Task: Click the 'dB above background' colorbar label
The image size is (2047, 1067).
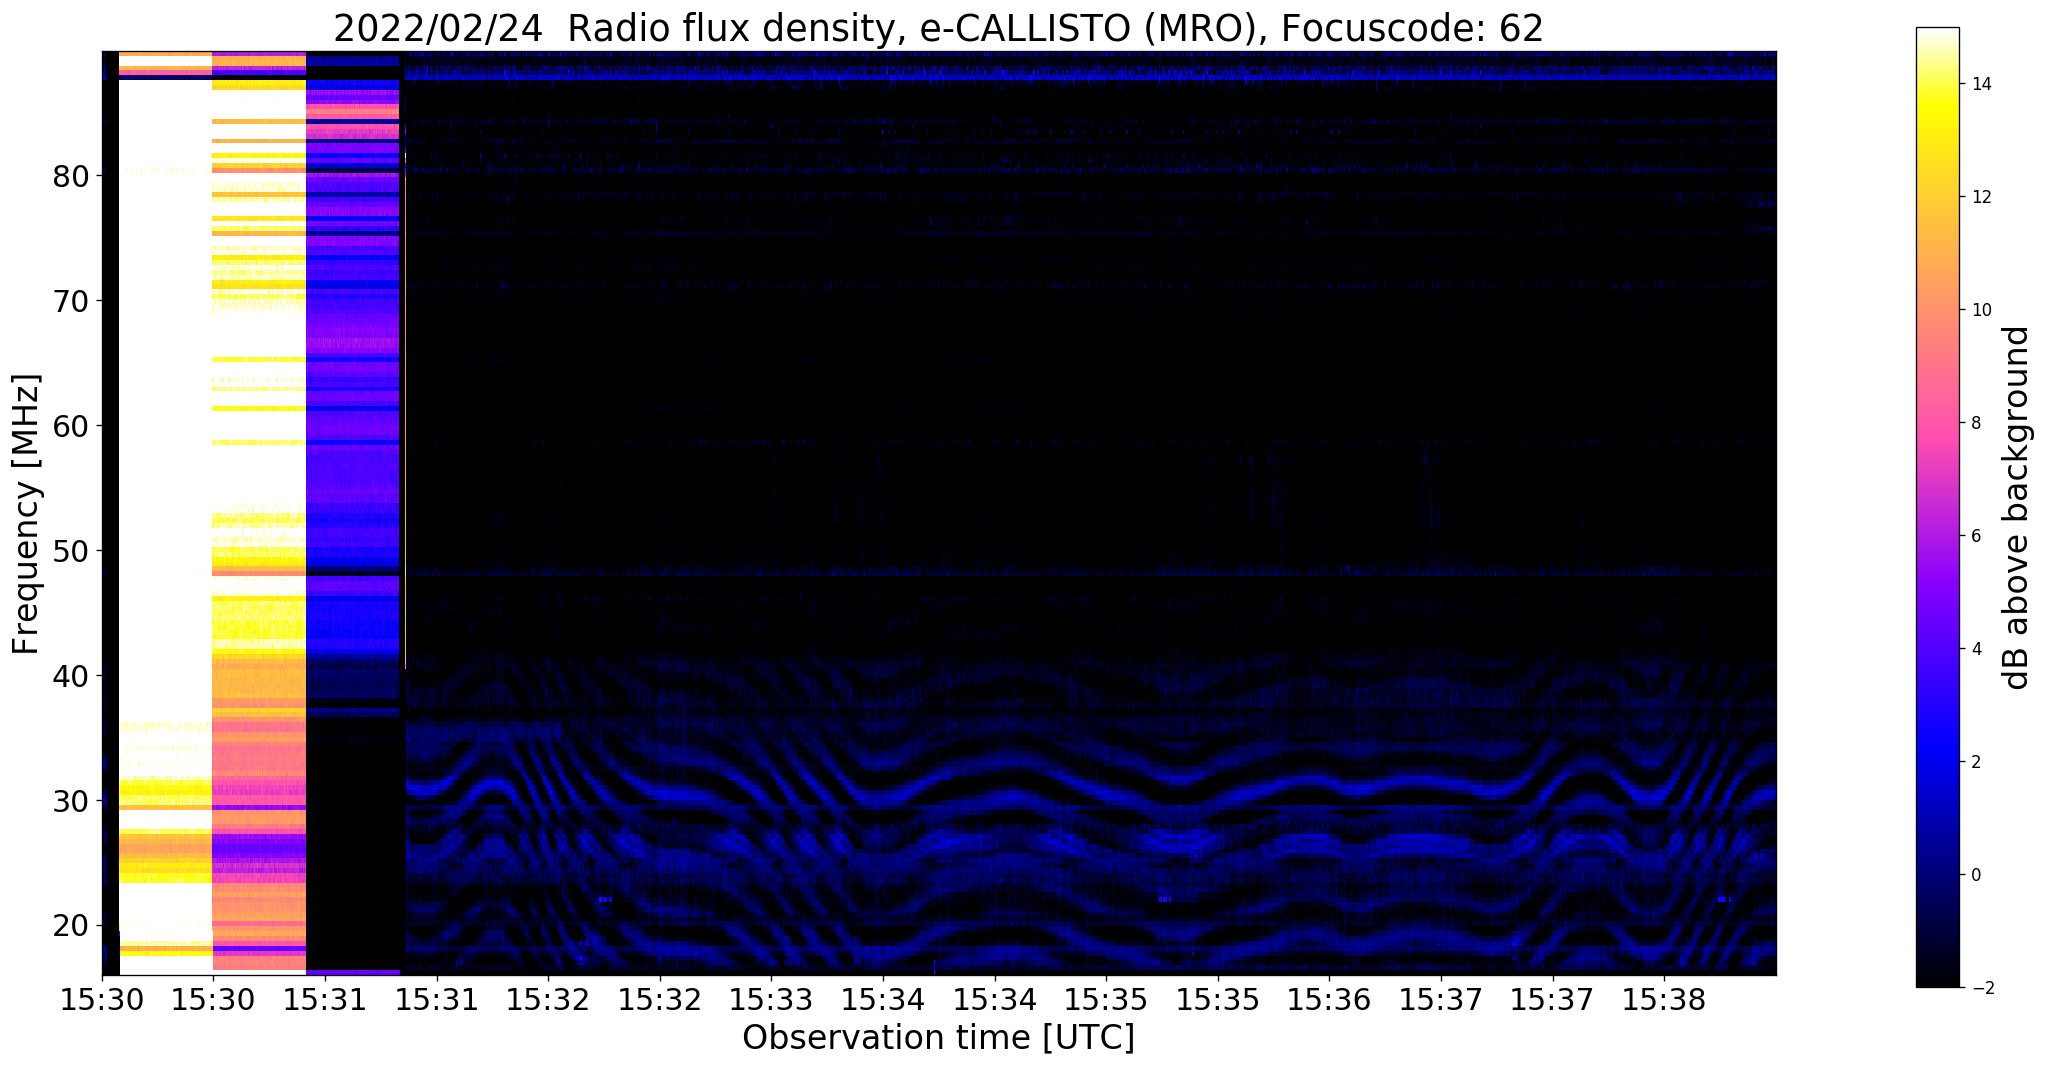Action: coord(2016,507)
